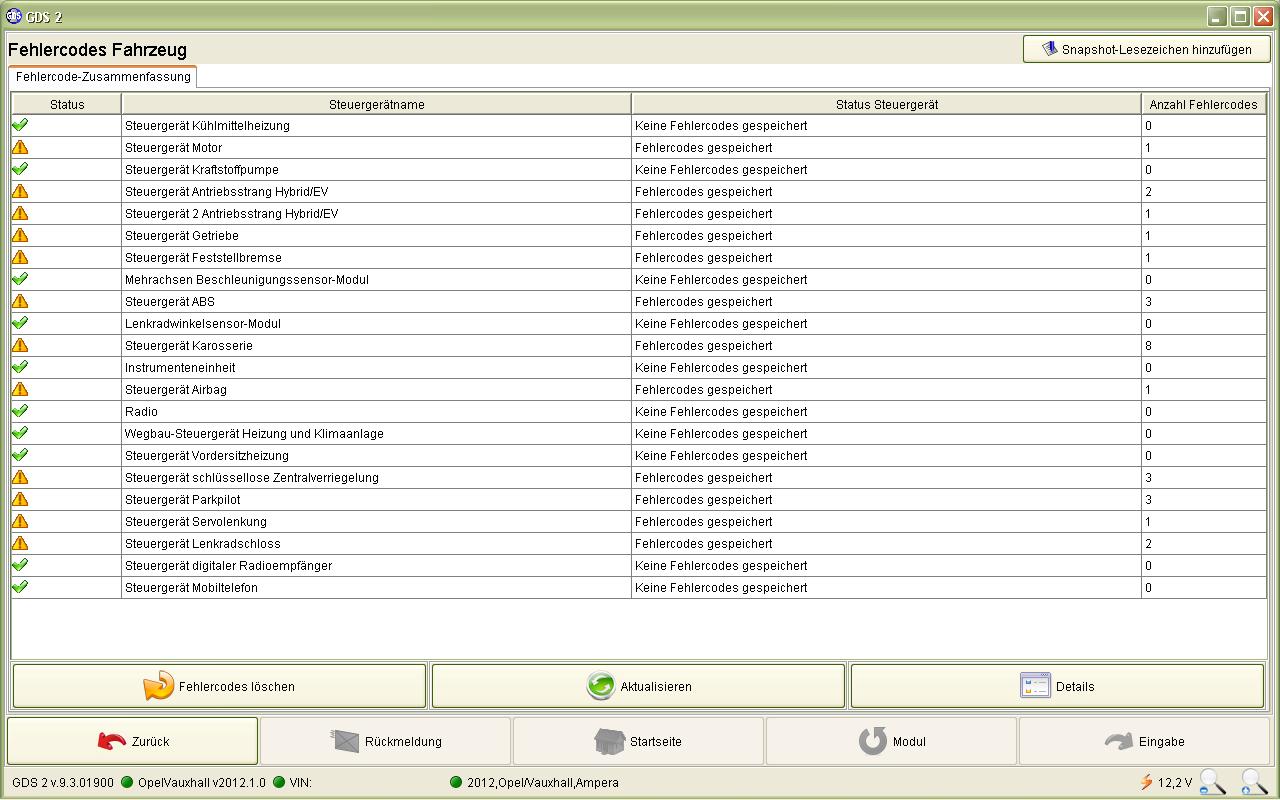Refresh with the Aktualisieren button

(638, 686)
